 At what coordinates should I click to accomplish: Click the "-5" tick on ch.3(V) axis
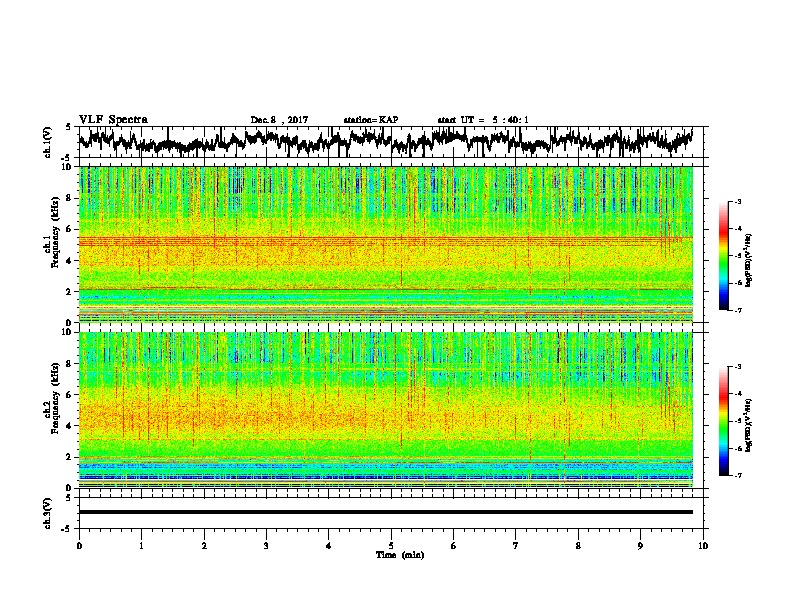66,529
